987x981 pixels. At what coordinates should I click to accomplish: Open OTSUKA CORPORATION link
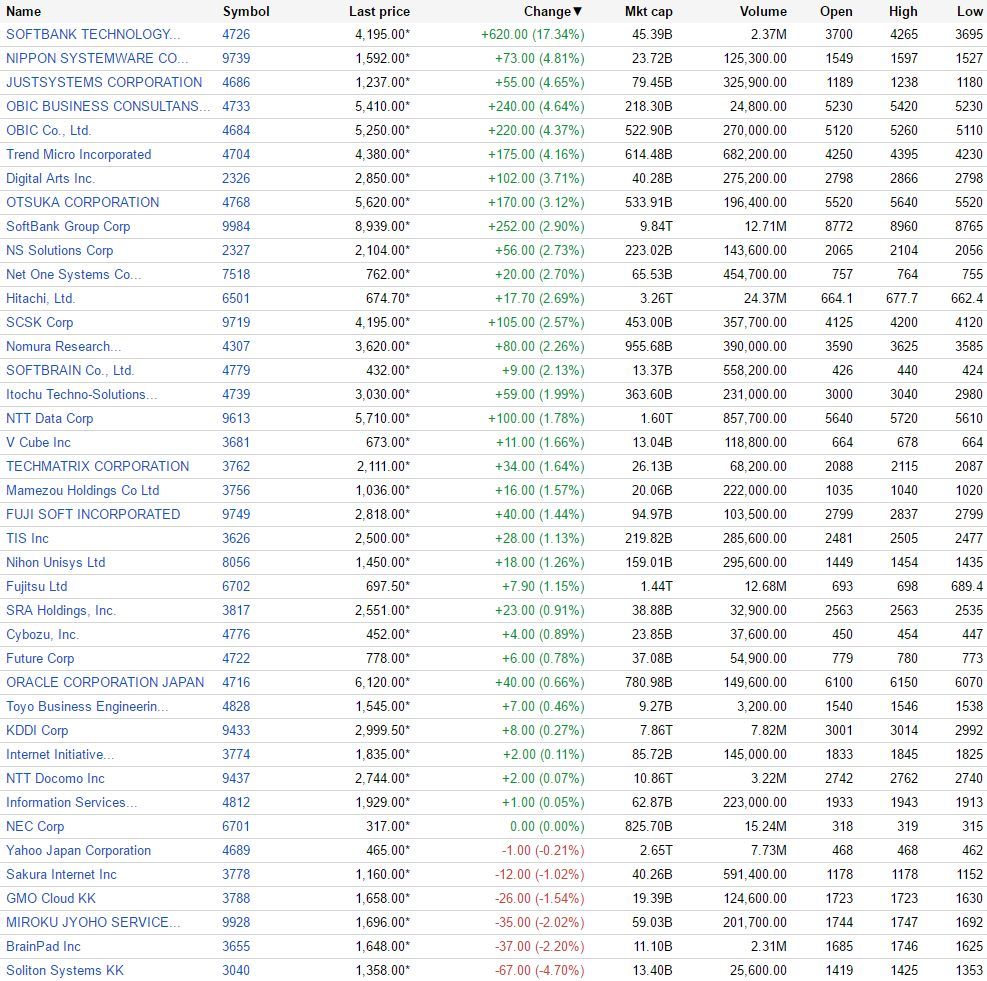[x=82, y=202]
